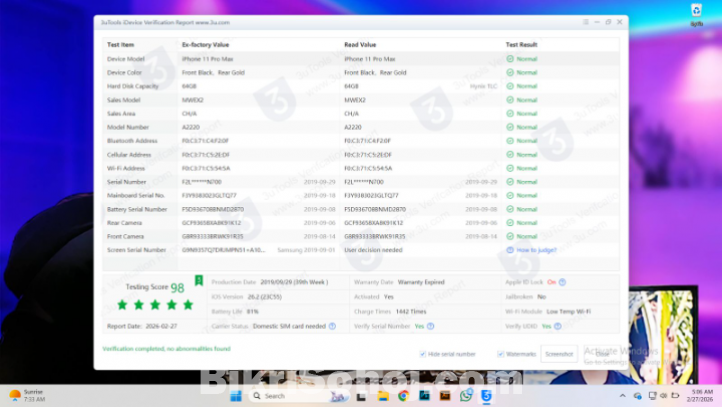
Task: Open the report window title bar menu
Action: (x=159, y=23)
